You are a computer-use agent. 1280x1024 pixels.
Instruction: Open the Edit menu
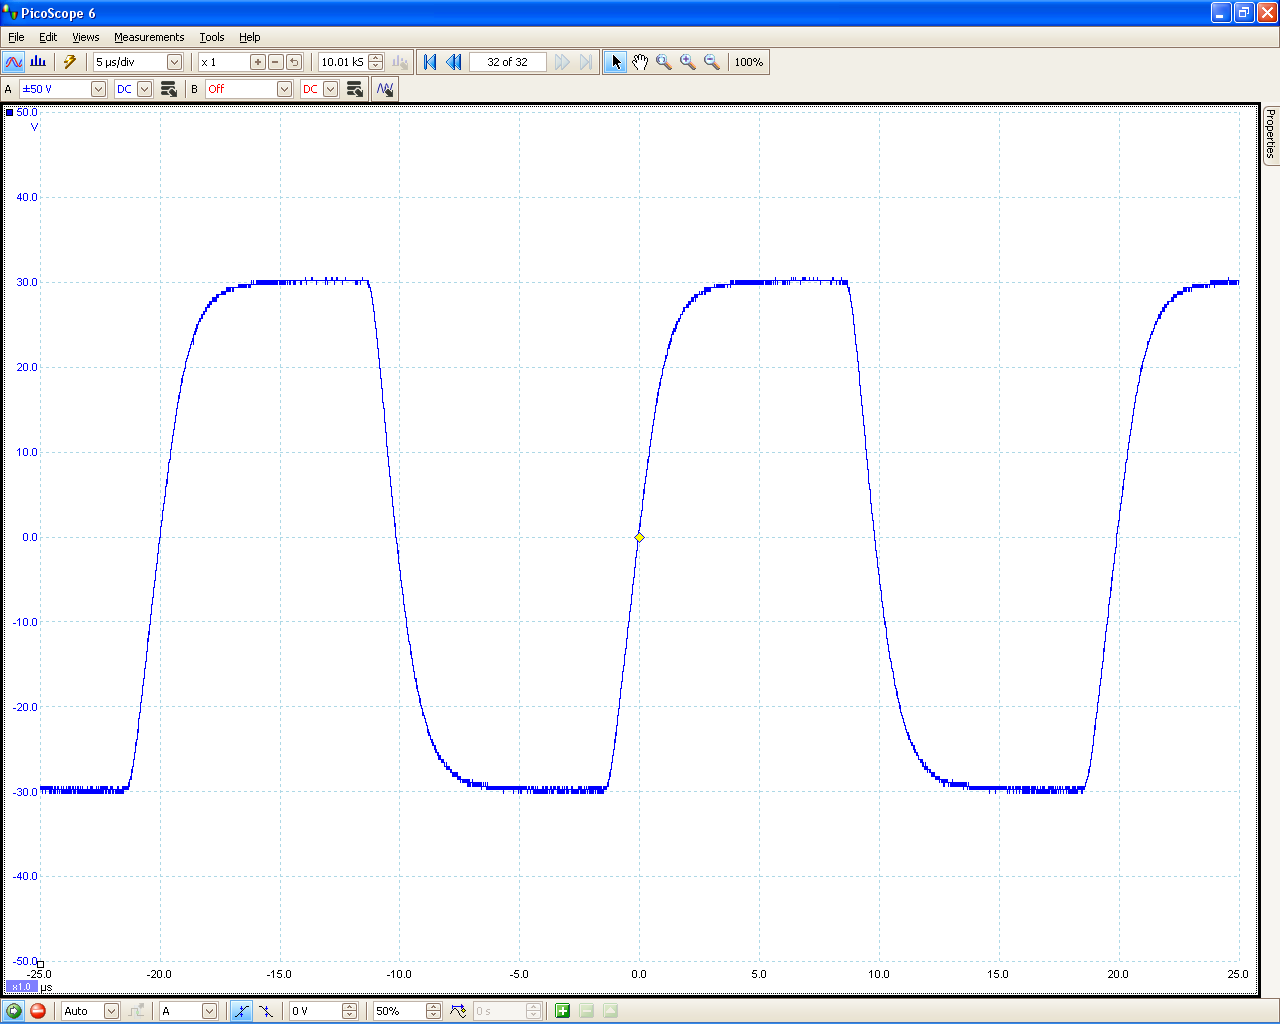click(48, 37)
